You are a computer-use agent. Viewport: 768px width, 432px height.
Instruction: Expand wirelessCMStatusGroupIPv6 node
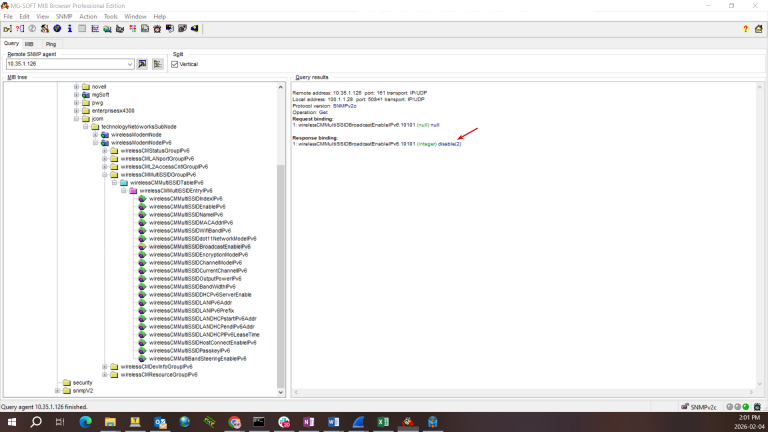coord(105,151)
